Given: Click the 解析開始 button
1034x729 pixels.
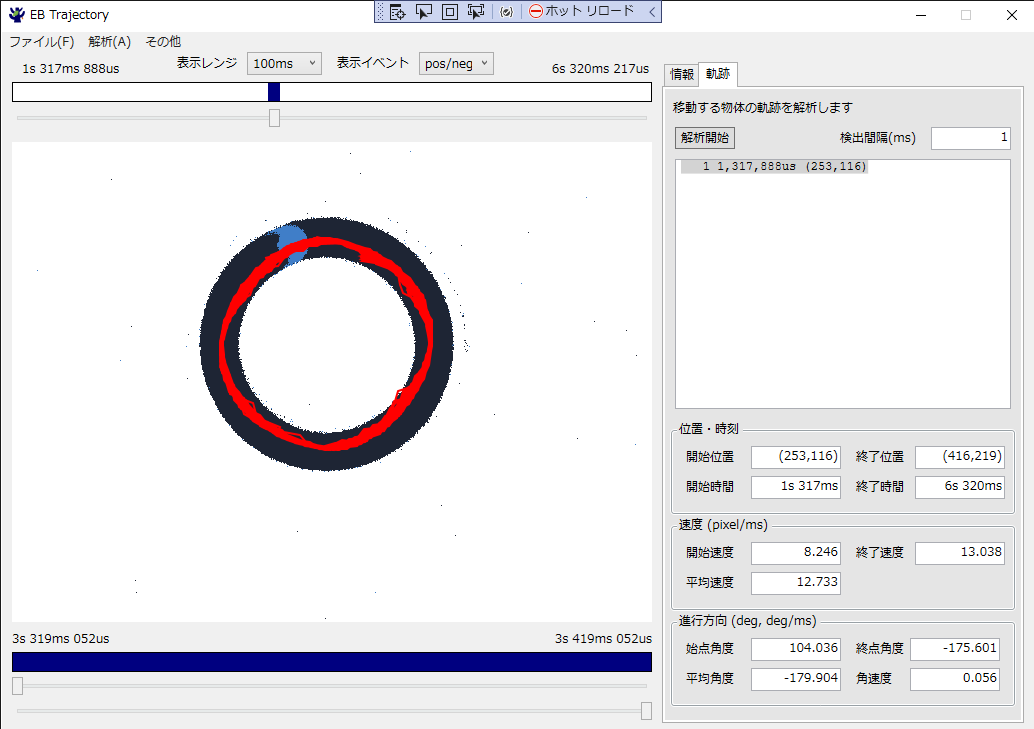Looking at the screenshot, I should click(x=705, y=137).
